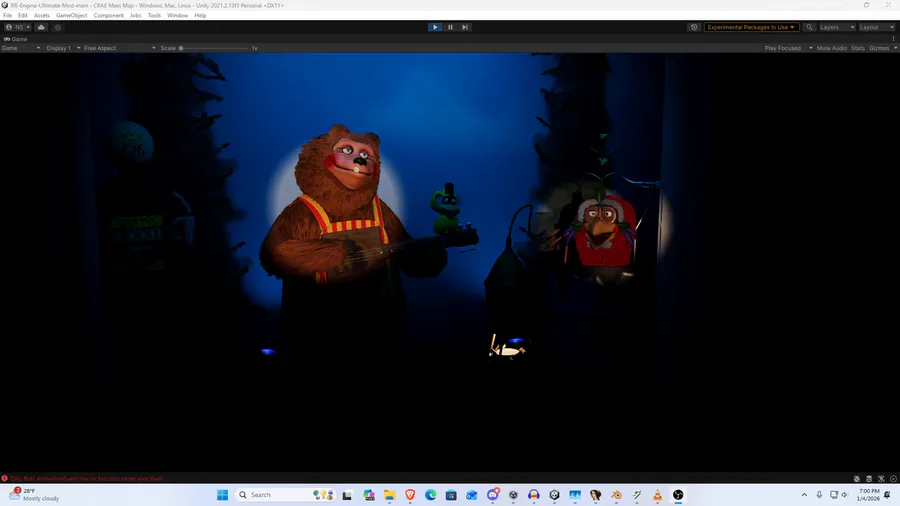The width and height of the screenshot is (900, 506).
Task: Open the File menu
Action: tap(7, 15)
